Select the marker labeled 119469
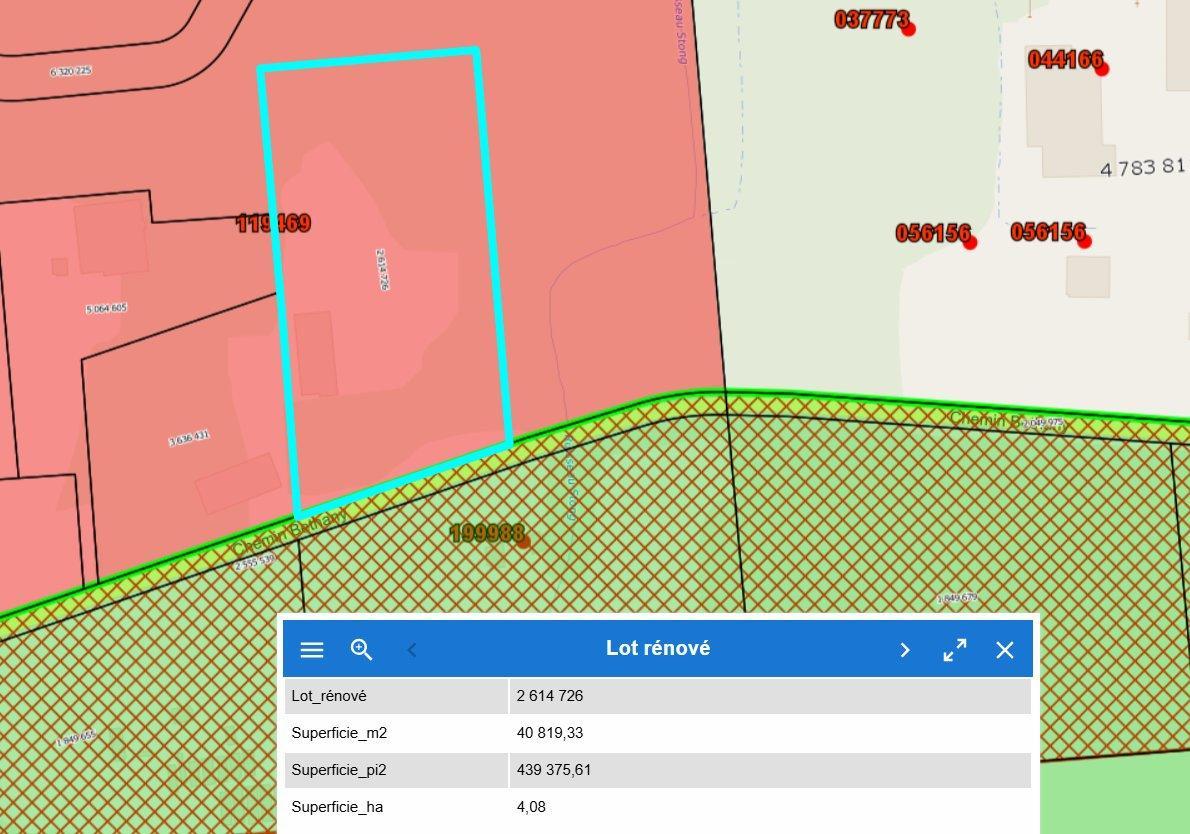This screenshot has width=1190, height=834. point(273,223)
